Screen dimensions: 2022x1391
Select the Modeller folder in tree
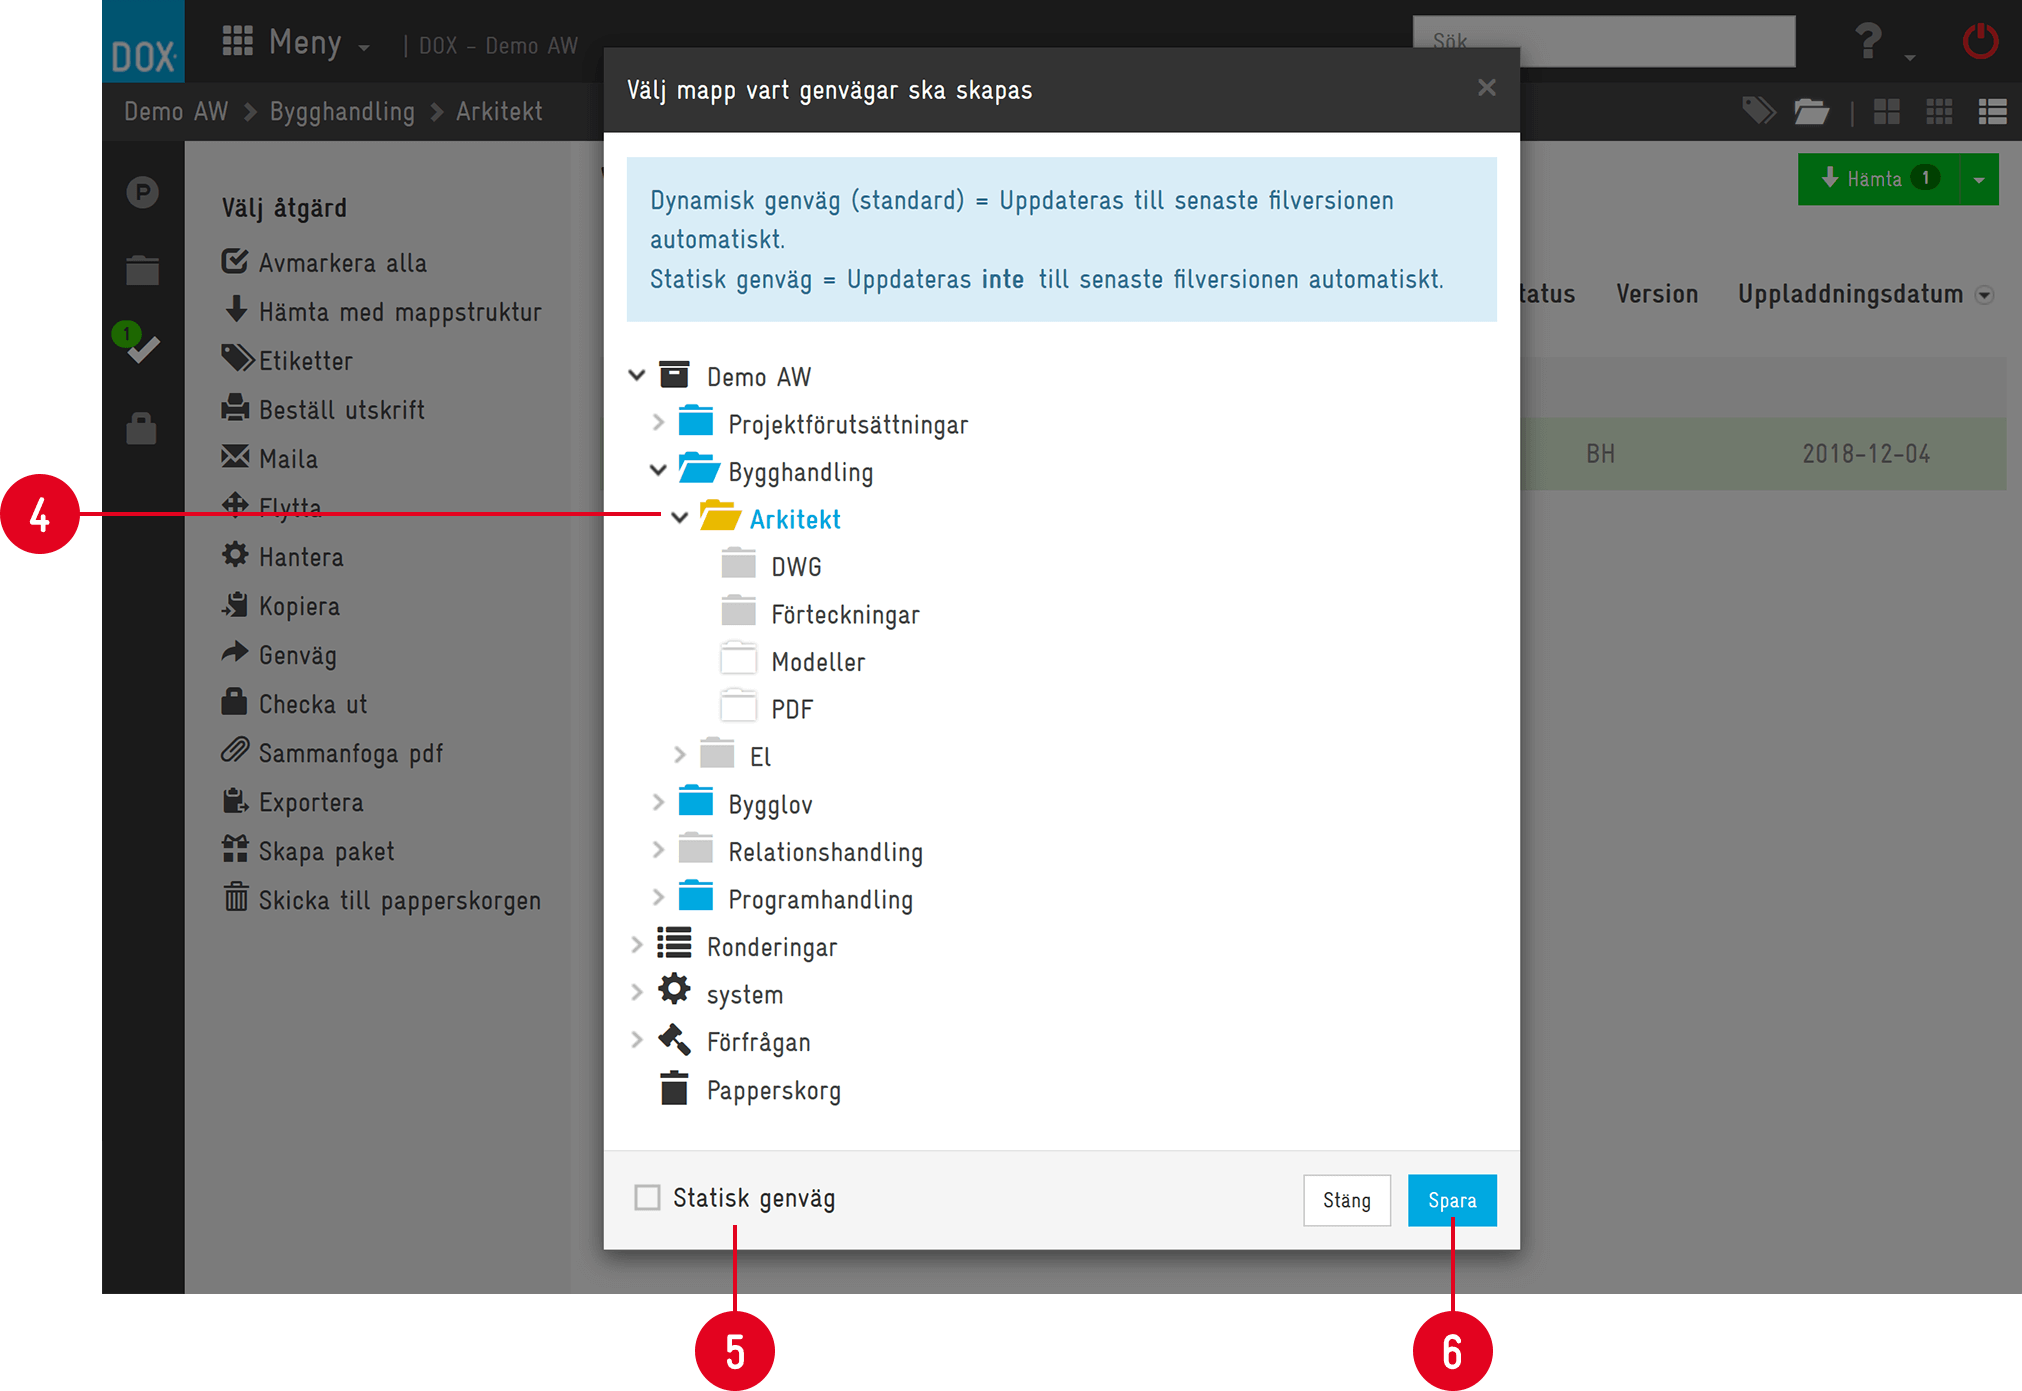coord(817,662)
